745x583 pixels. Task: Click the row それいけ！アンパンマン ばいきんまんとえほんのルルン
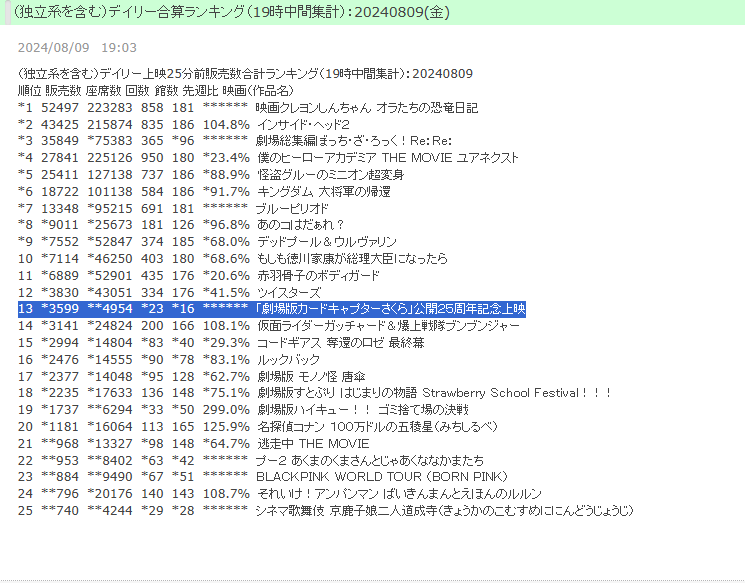(x=280, y=494)
